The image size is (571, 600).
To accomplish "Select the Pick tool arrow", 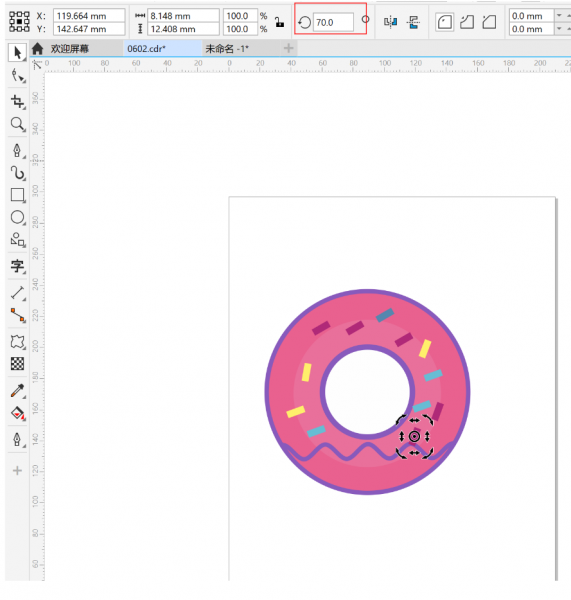I will pyautogui.click(x=17, y=52).
